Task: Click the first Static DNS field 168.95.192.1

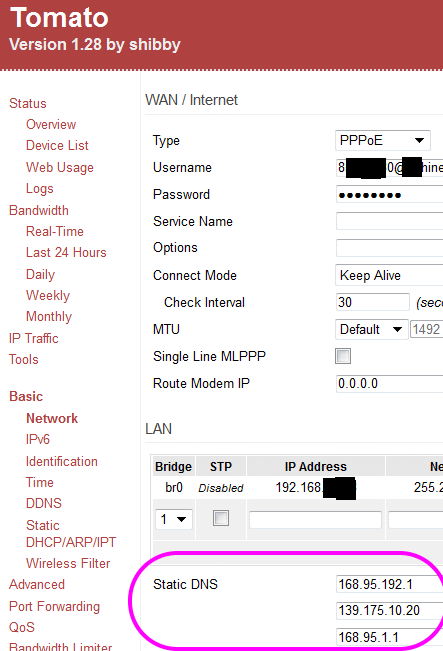Action: [x=389, y=584]
